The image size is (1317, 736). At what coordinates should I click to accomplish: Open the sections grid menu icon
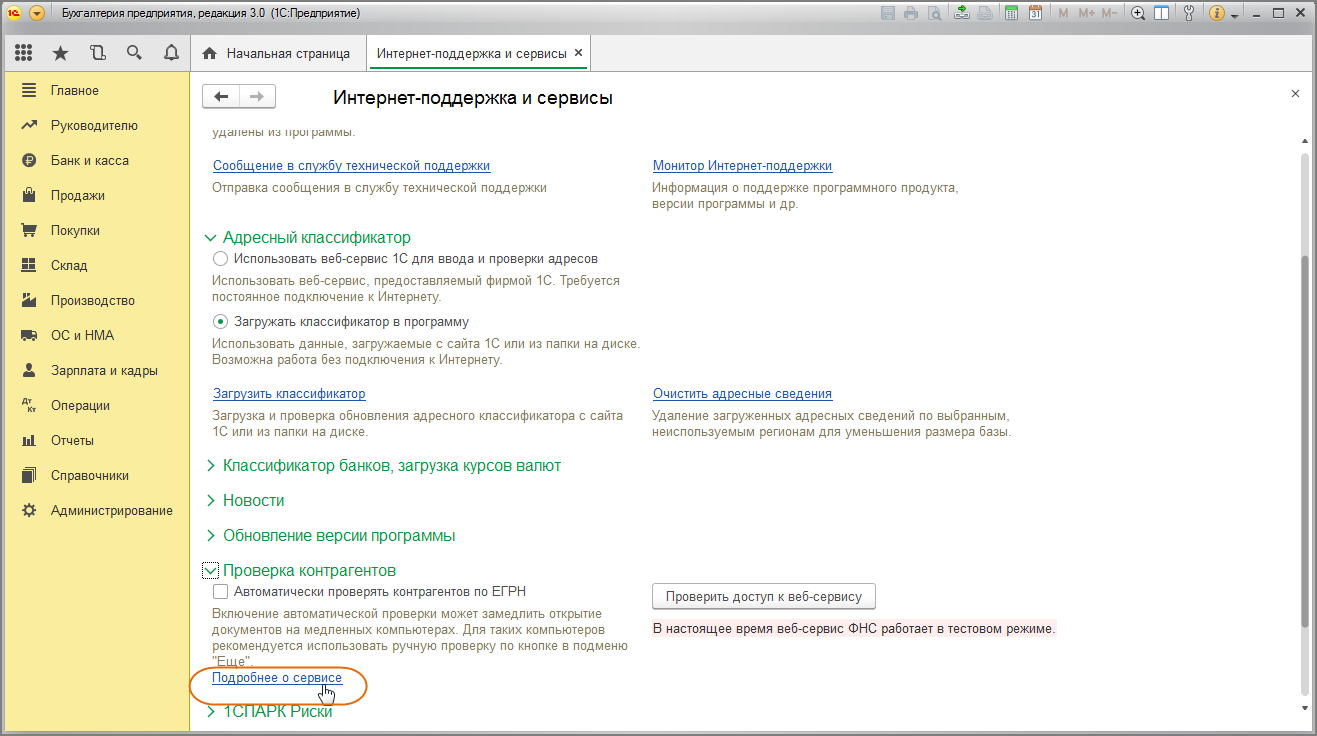click(24, 53)
